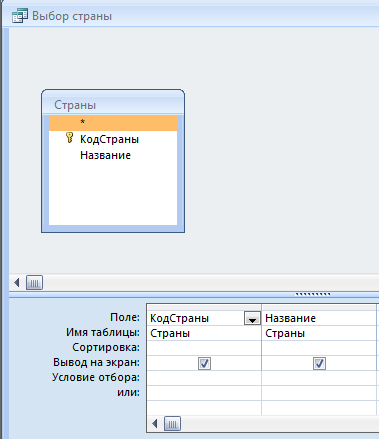Uncheck Вывод на экран for КодСтраны
The image size is (379, 439).
pos(204,363)
